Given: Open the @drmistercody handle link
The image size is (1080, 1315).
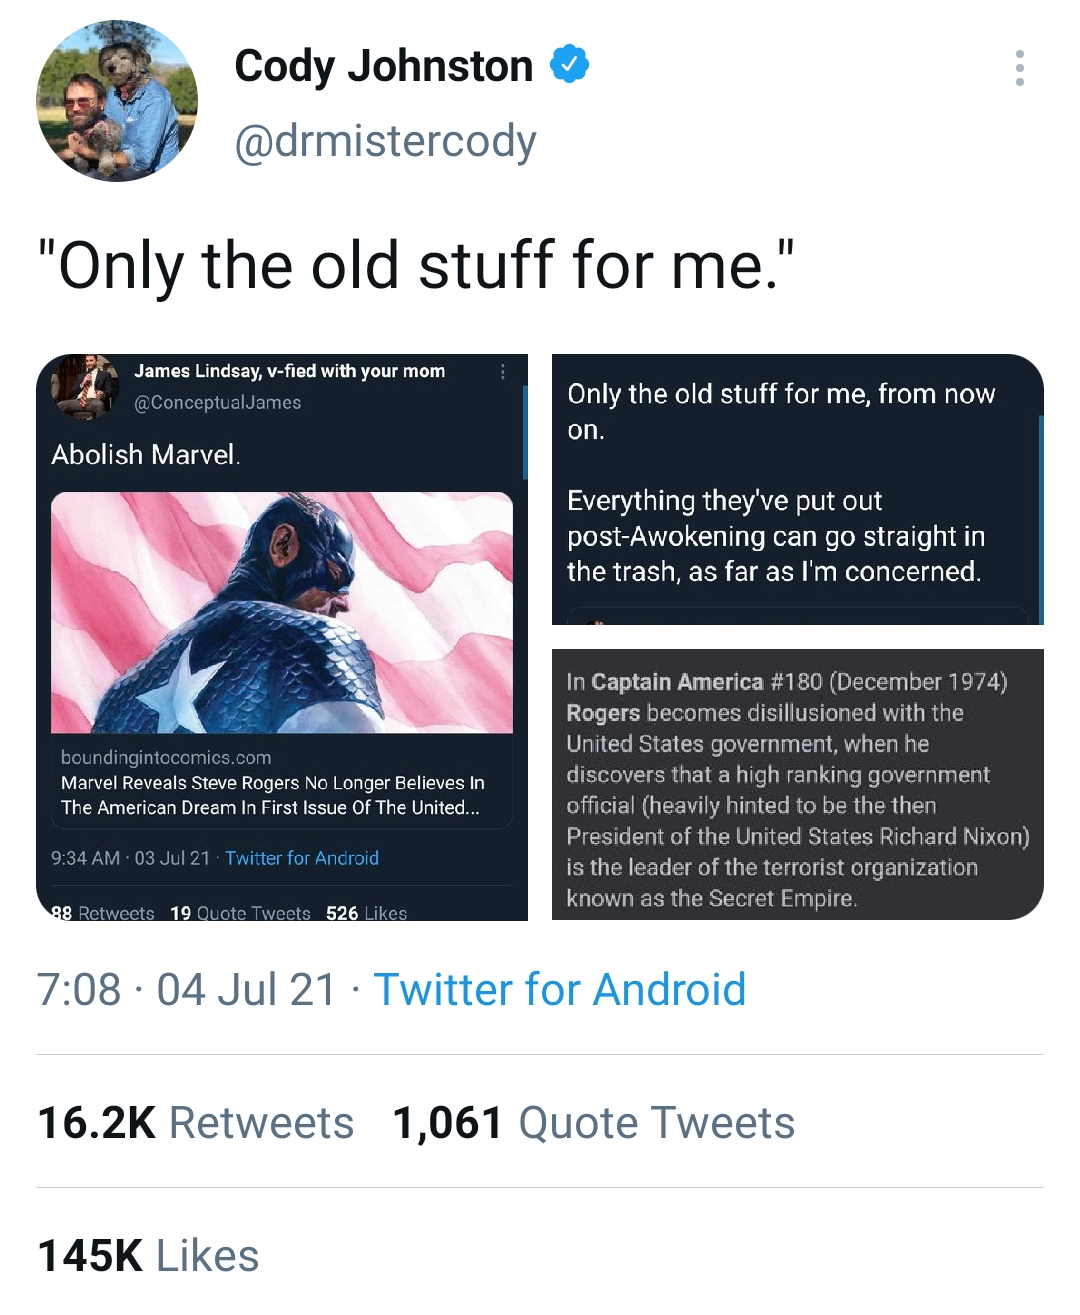Looking at the screenshot, I should (385, 141).
